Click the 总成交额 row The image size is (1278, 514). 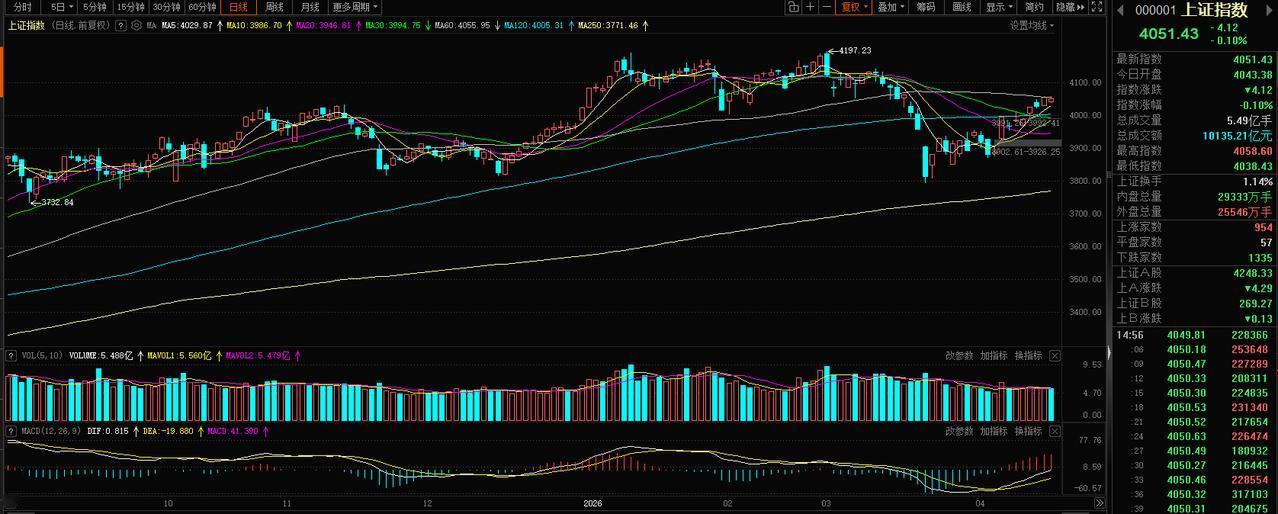click(x=1195, y=135)
